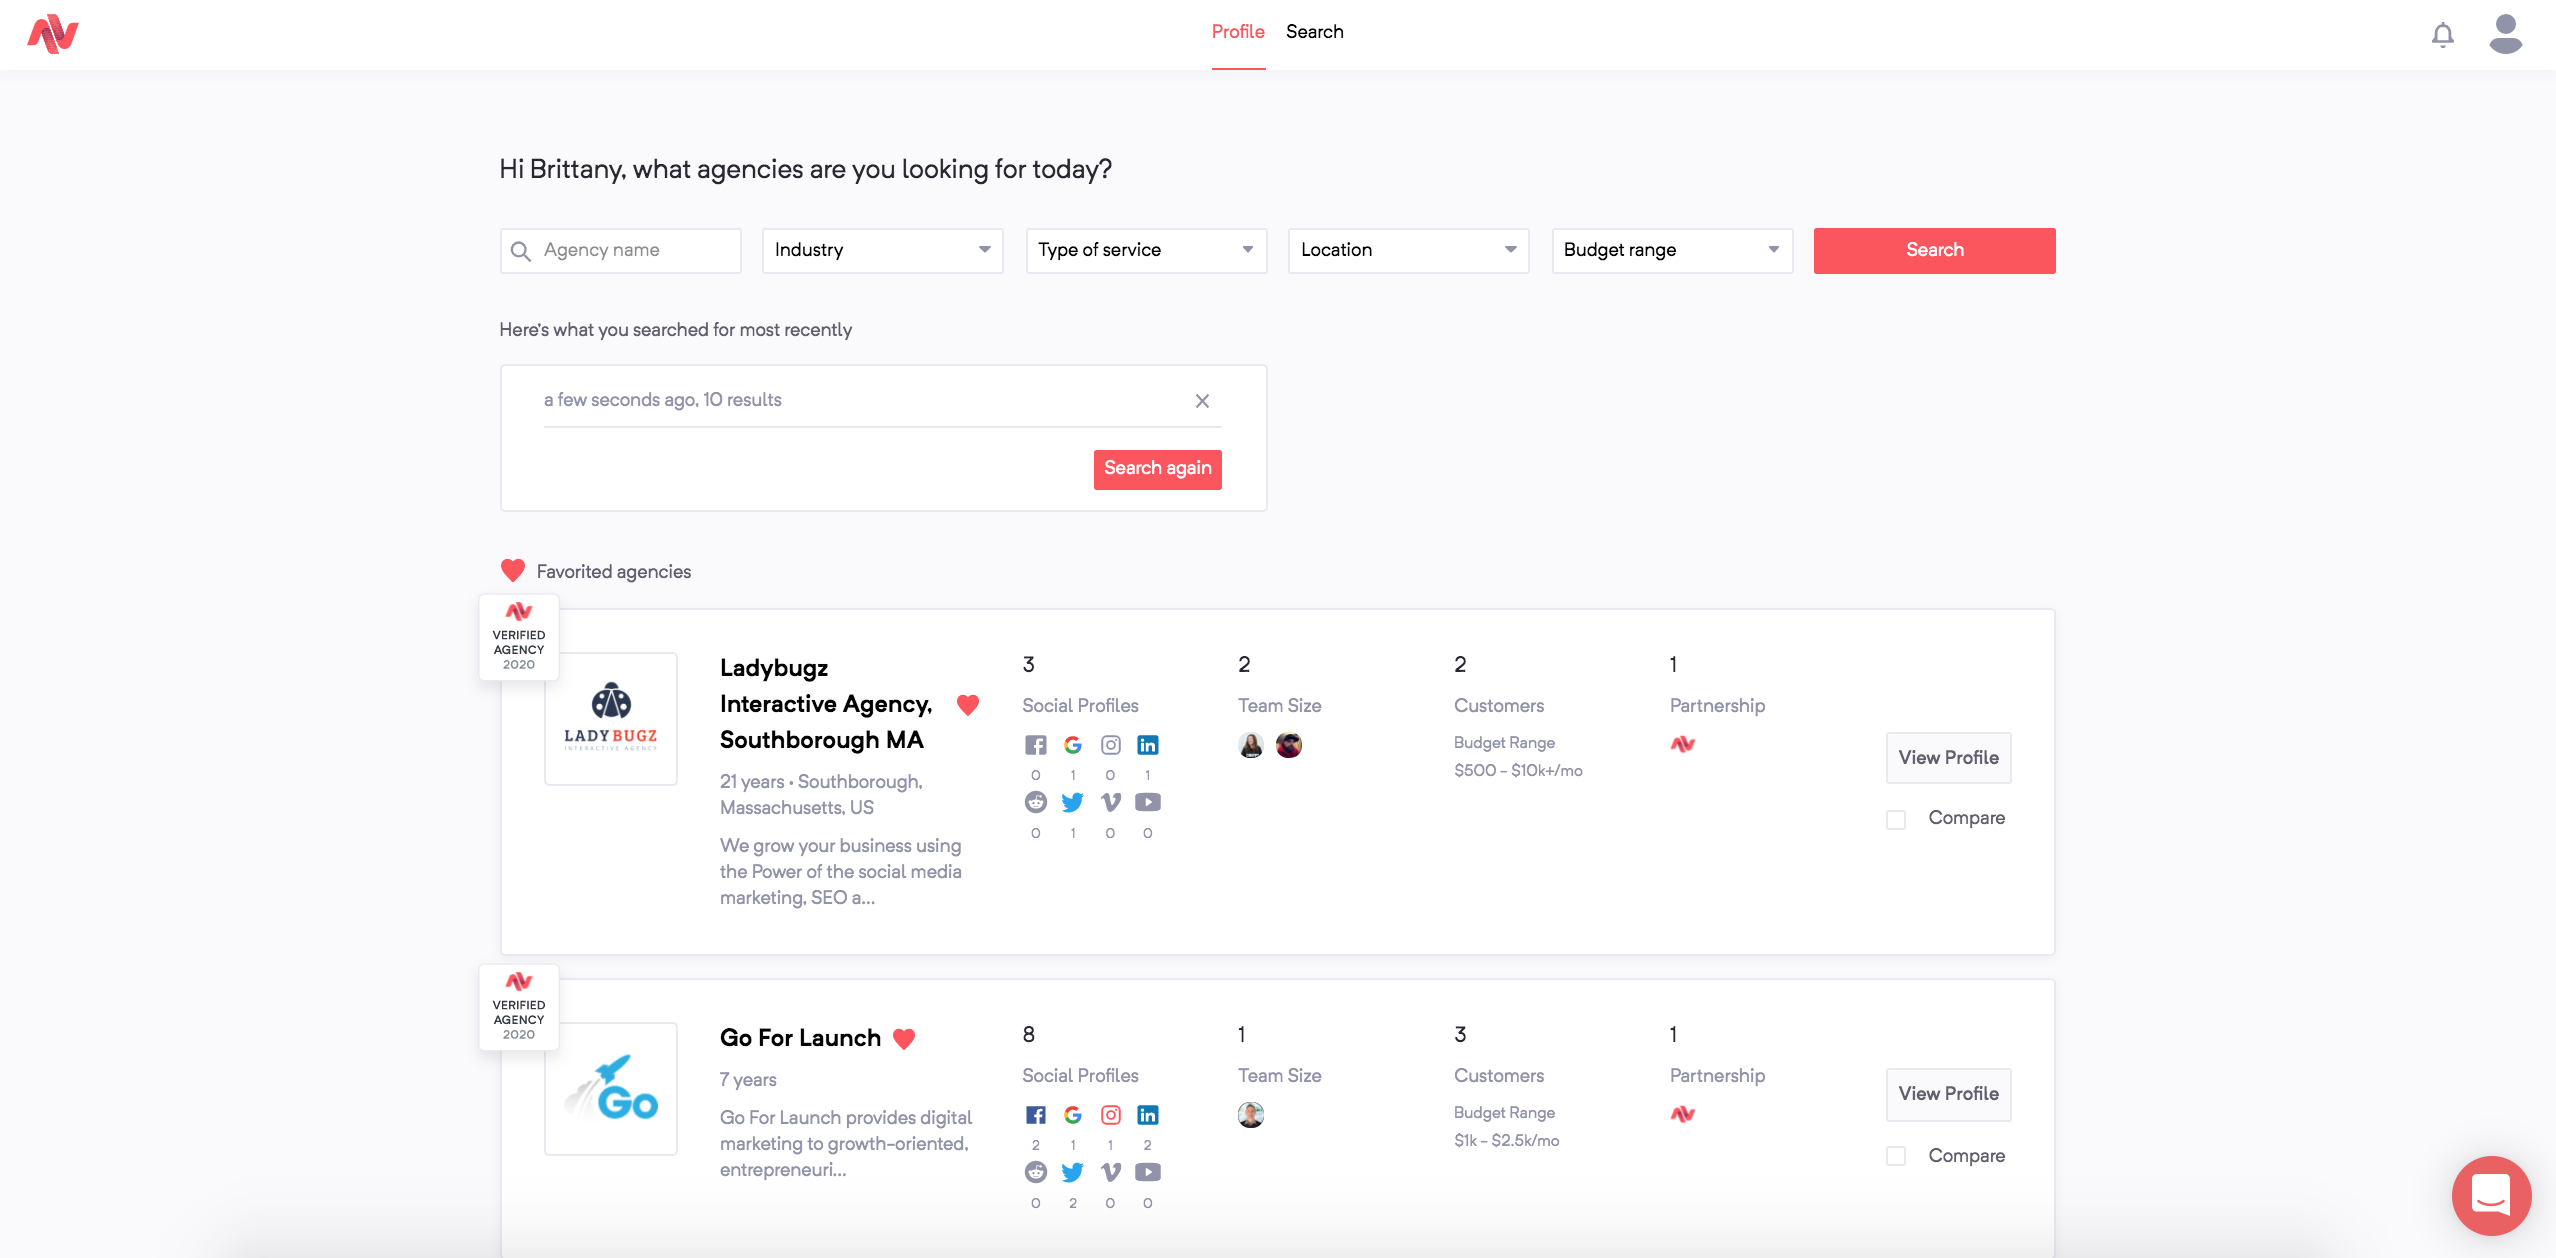The height and width of the screenshot is (1258, 2556).
Task: Click the red Search button
Action: pos(1934,251)
